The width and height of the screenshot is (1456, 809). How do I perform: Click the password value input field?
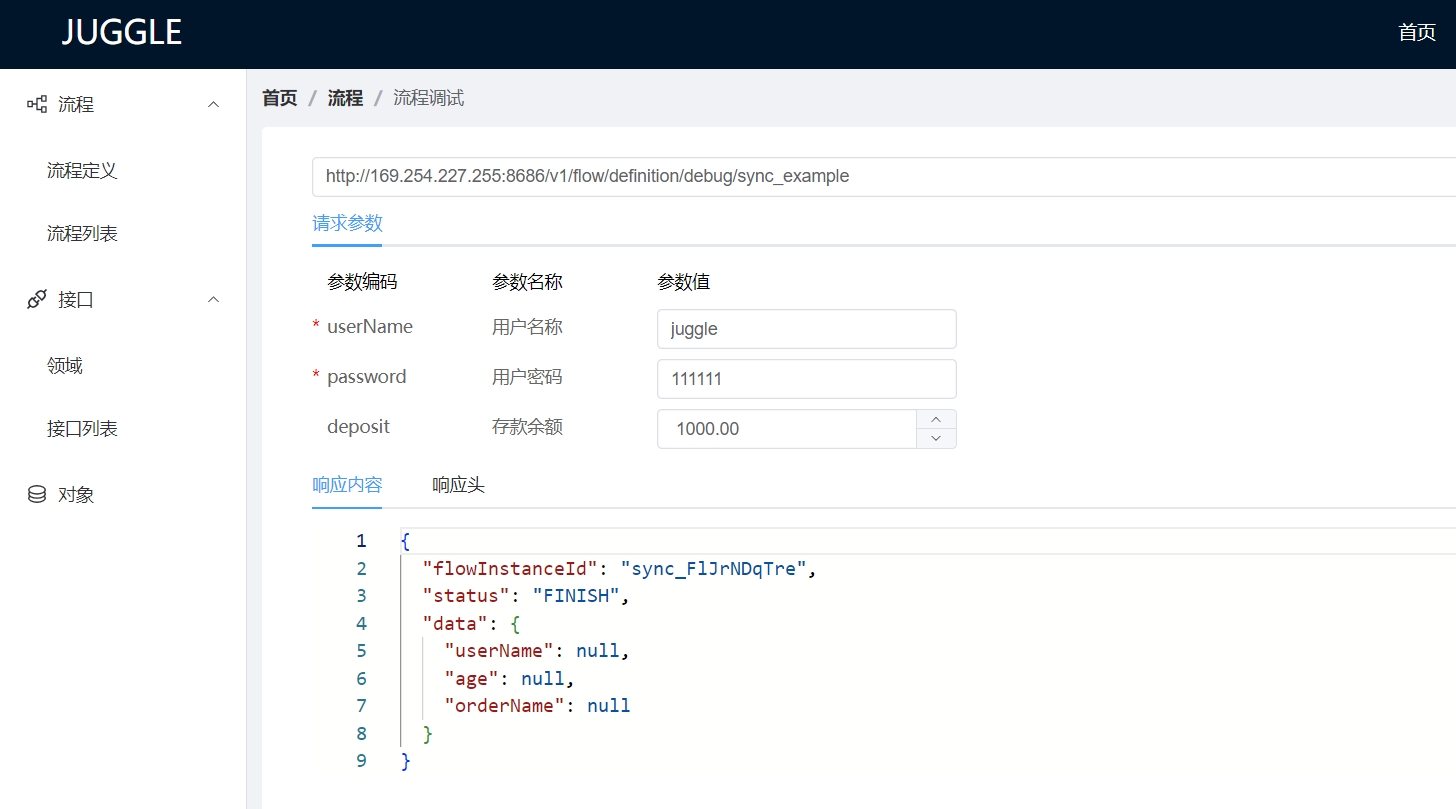click(807, 379)
